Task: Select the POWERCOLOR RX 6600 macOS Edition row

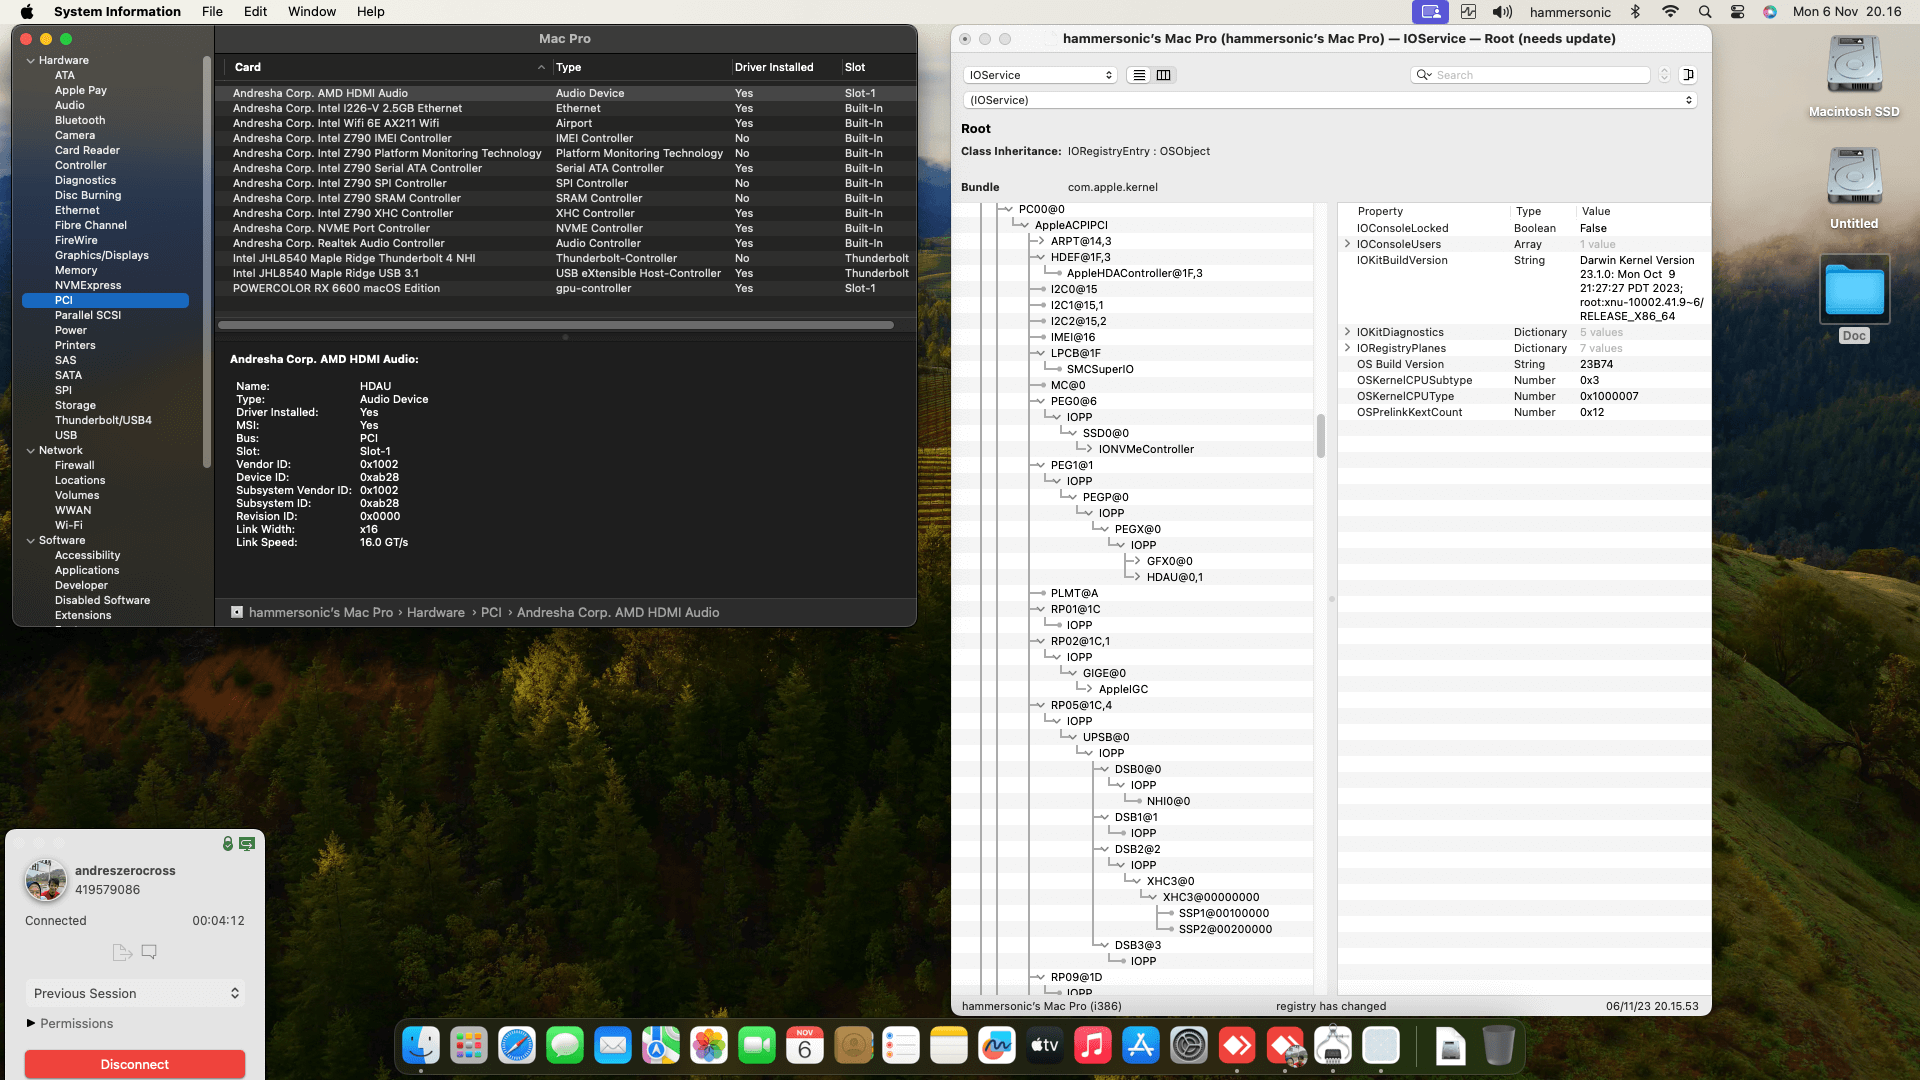Action: (566, 288)
